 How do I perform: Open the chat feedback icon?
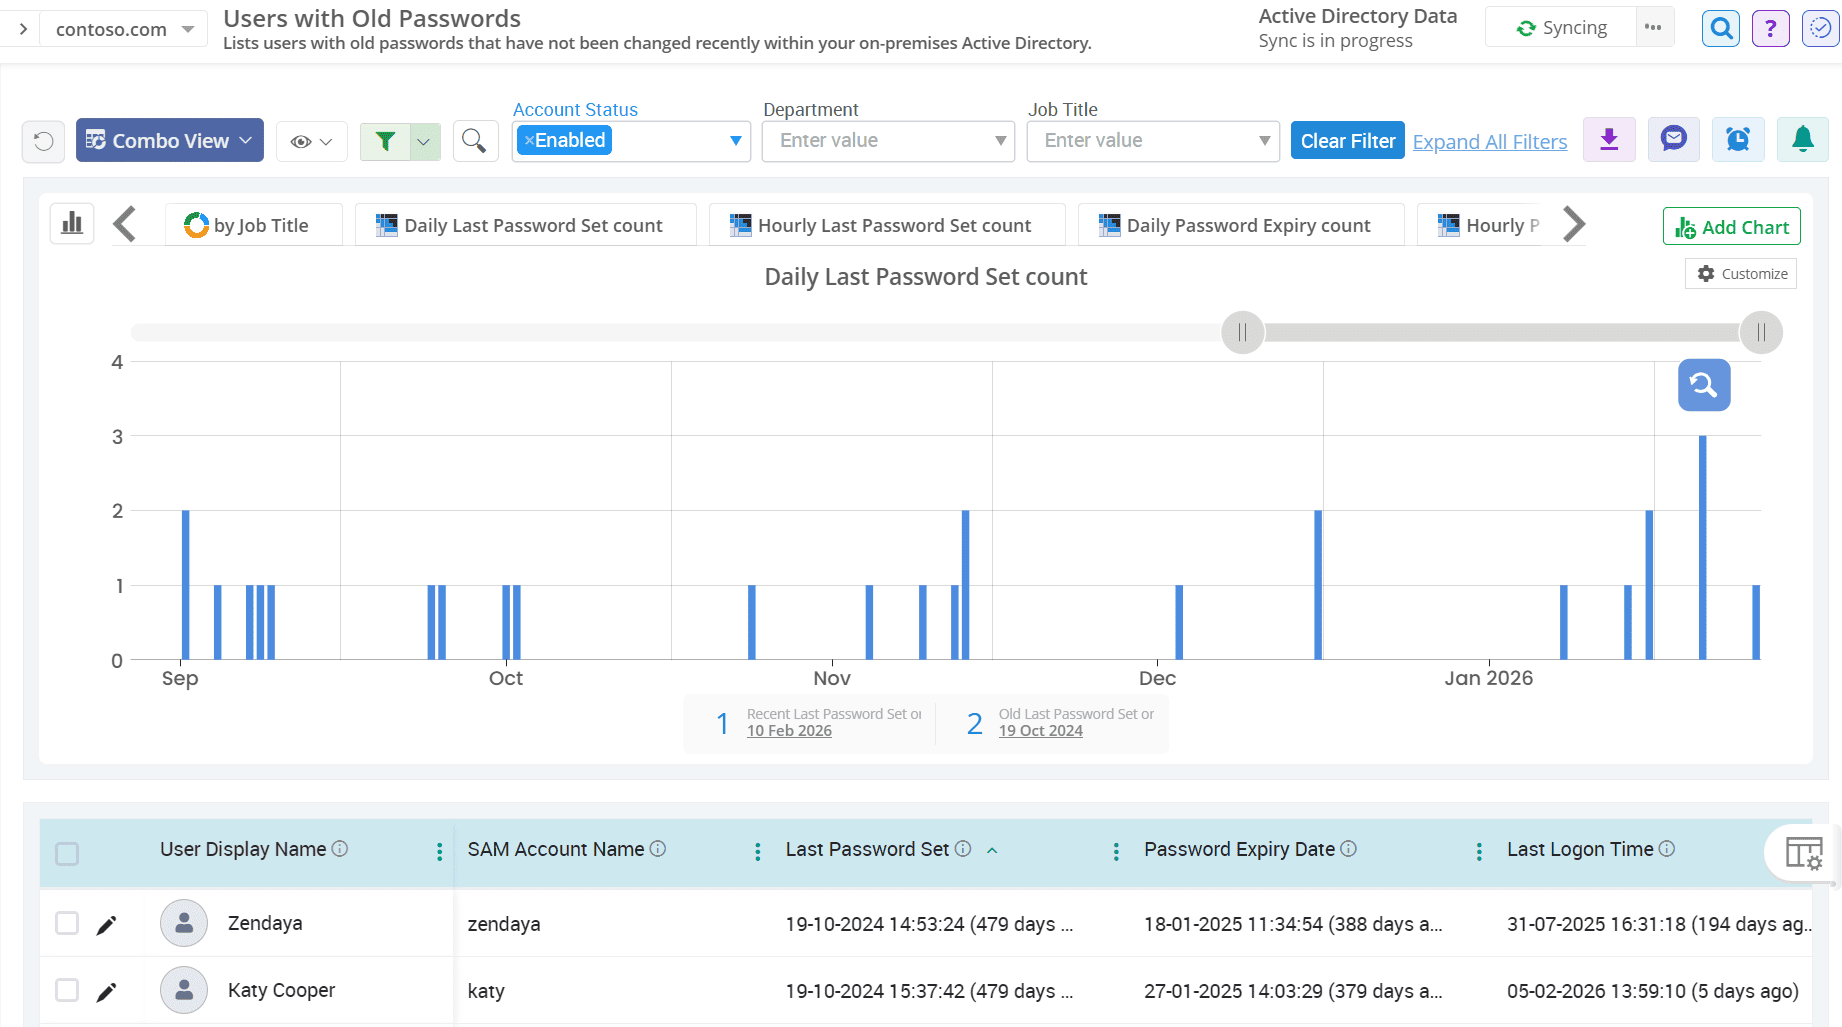point(1673,140)
